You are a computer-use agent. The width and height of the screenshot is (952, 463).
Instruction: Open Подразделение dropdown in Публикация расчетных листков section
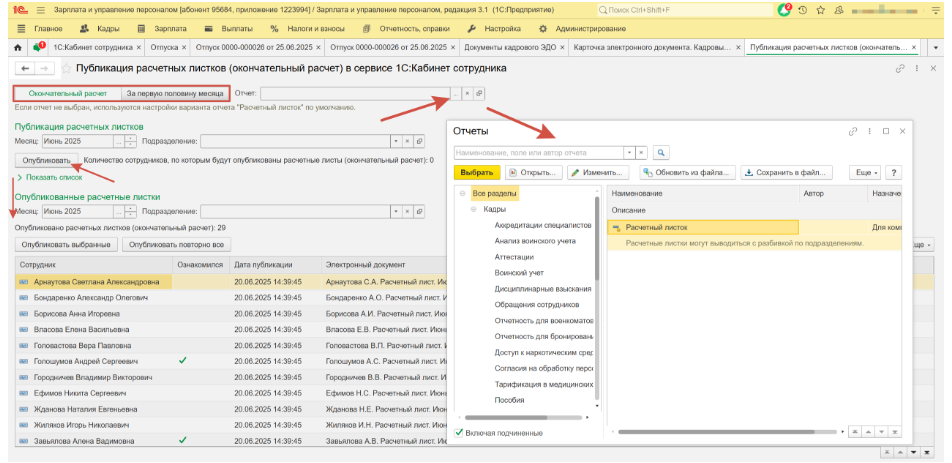tap(396, 141)
